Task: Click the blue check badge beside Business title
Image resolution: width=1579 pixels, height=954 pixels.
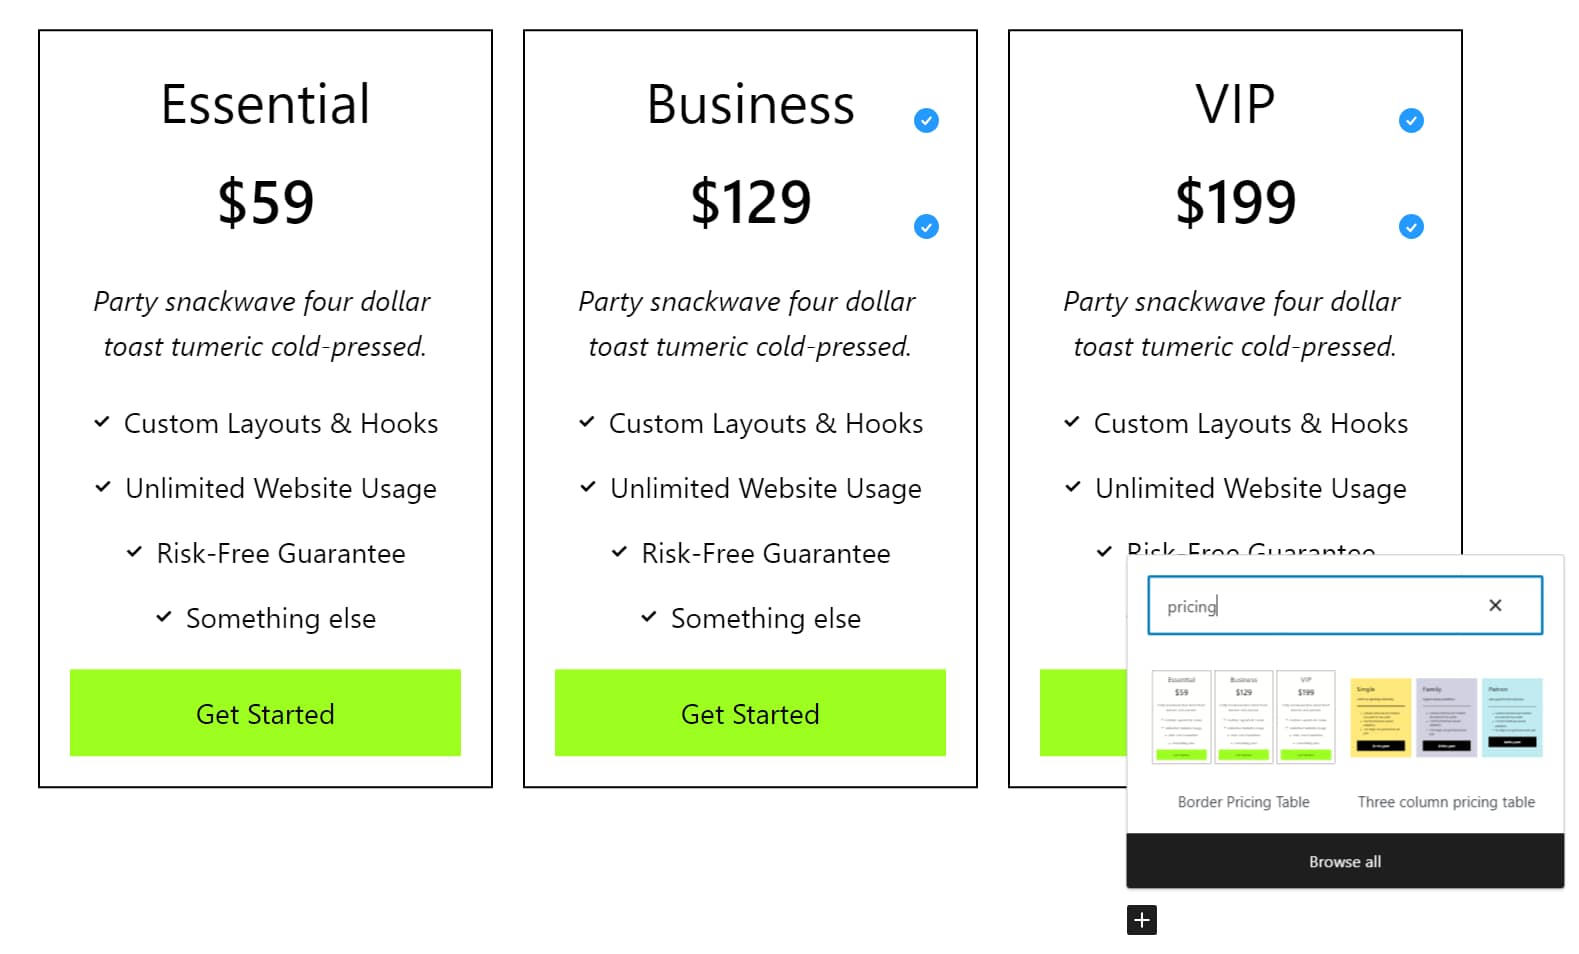Action: coord(925,119)
